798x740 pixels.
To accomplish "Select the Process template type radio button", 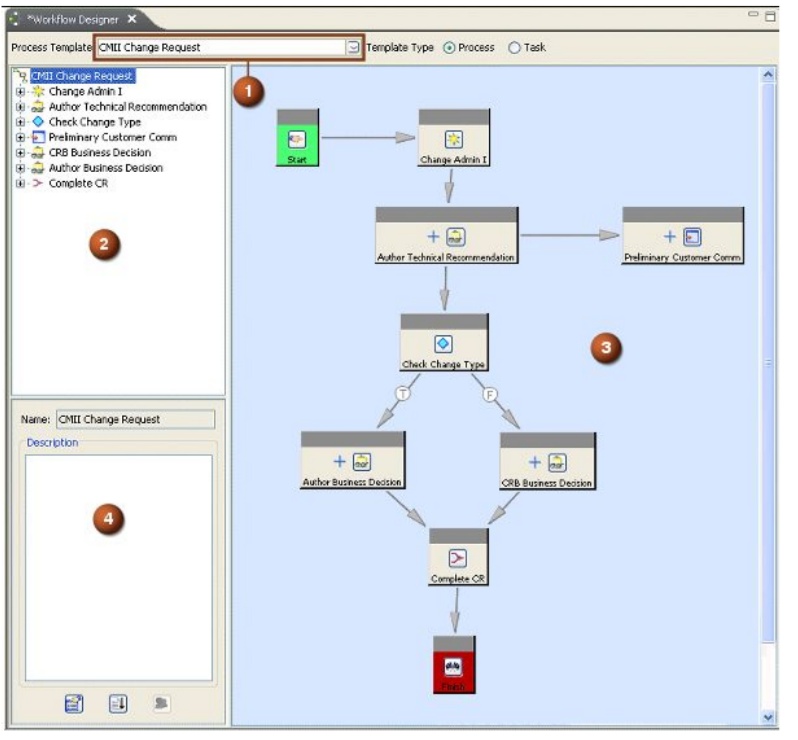I will tap(449, 48).
